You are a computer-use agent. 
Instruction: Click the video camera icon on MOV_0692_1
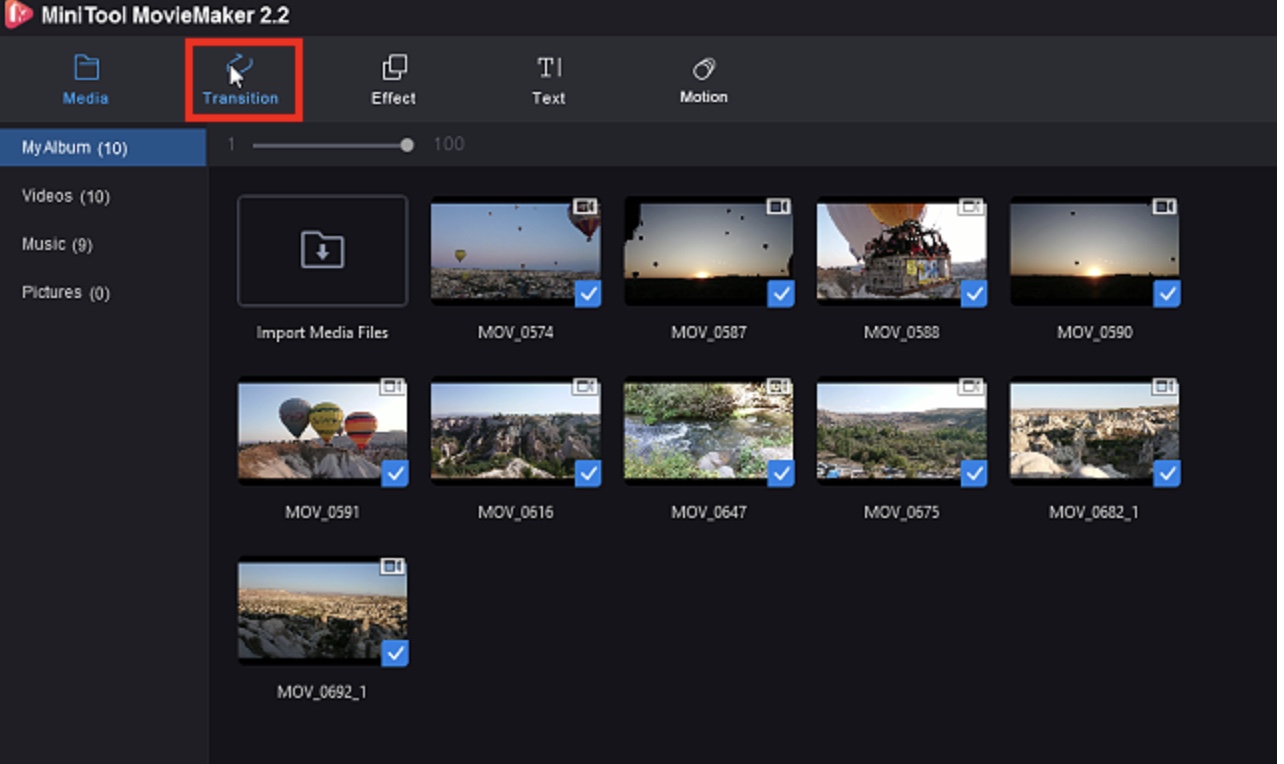pos(392,566)
